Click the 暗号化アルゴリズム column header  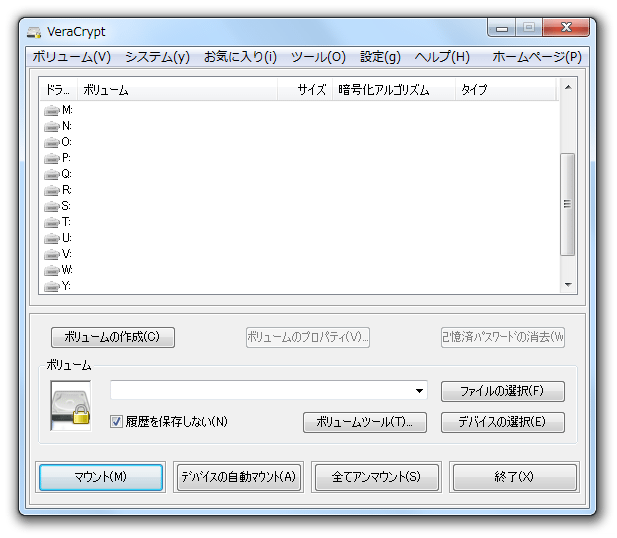tap(394, 90)
